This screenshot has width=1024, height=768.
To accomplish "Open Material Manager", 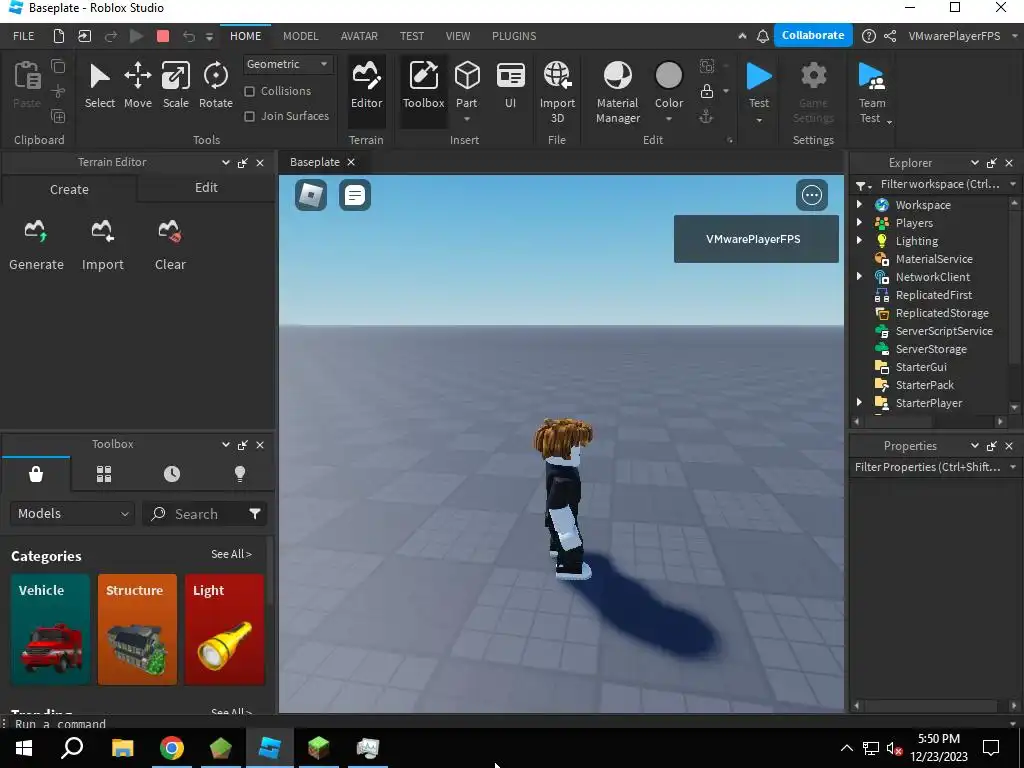I will [x=618, y=91].
